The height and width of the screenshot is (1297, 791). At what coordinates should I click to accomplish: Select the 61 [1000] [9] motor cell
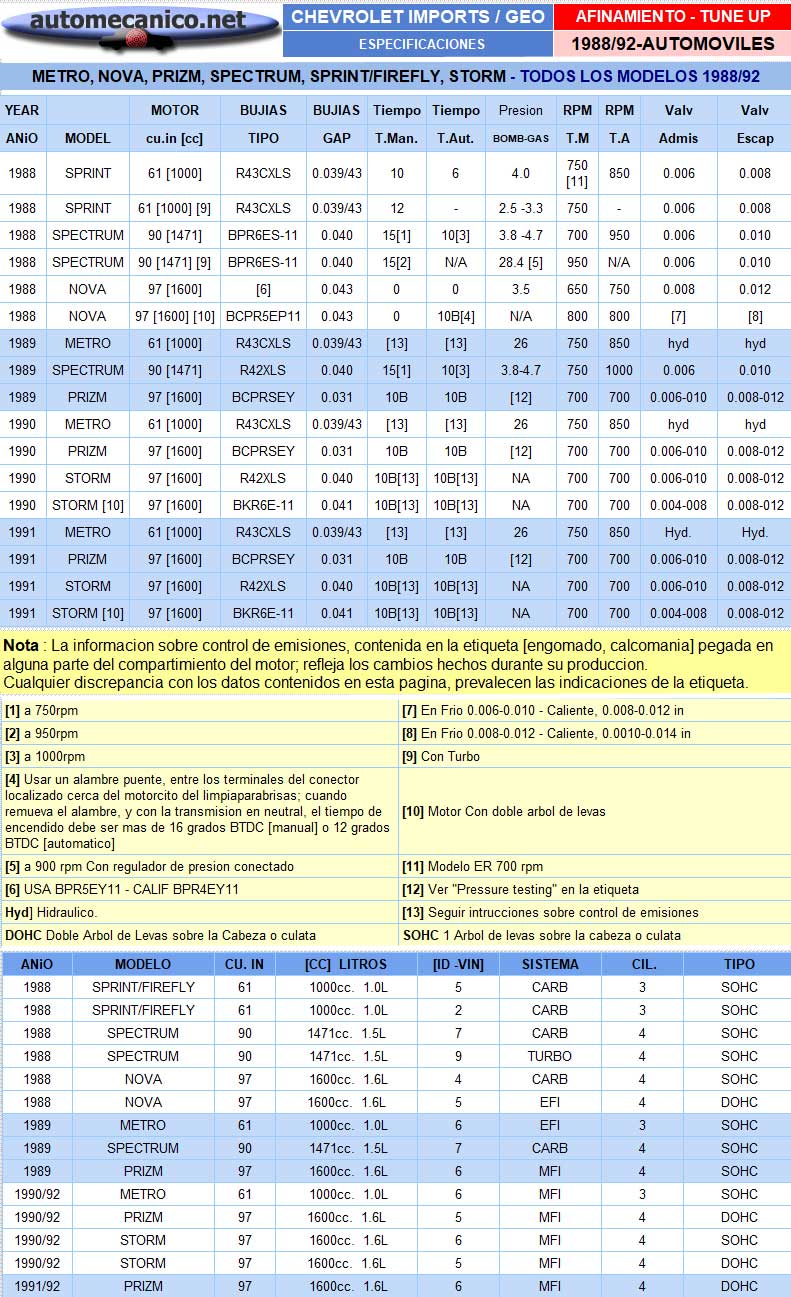pos(175,208)
